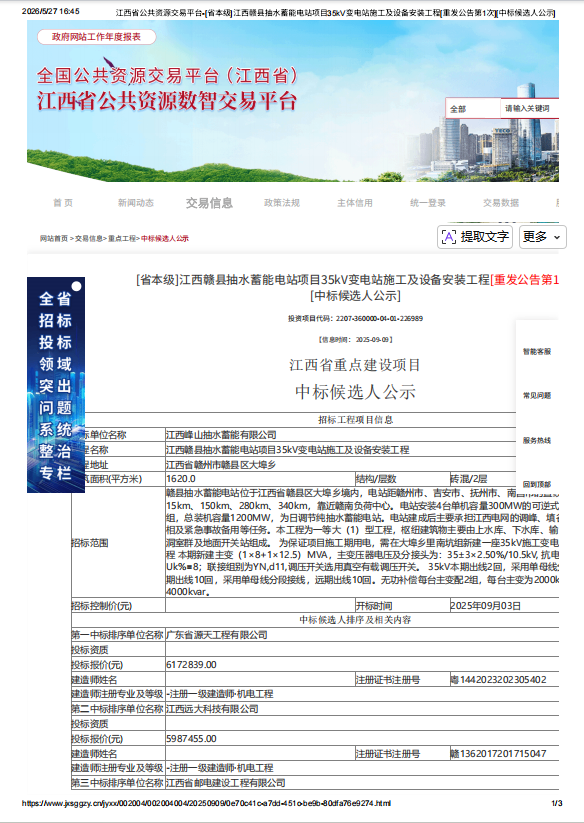Open the 智能客服 side widget
584x823 pixels.
[x=537, y=352]
